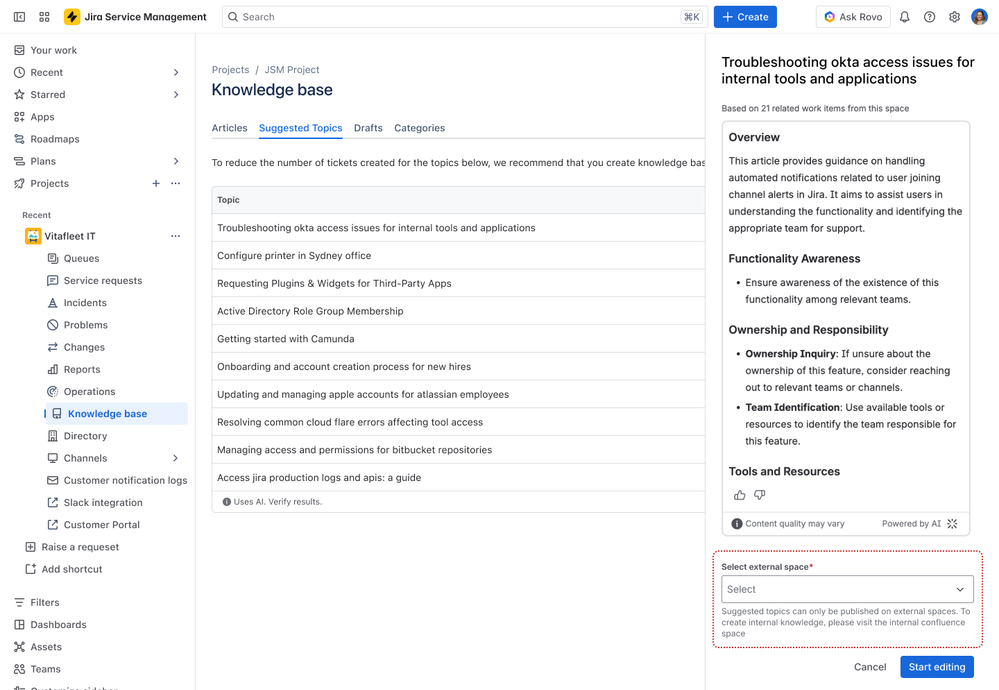
Task: Select Updating and managing apple accounts topic
Action: [x=459, y=394]
